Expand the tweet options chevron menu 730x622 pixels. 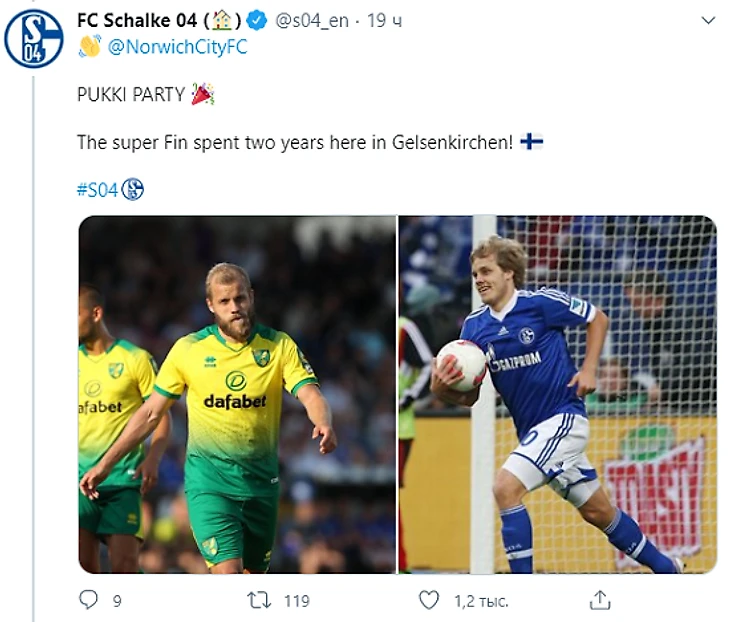708,20
